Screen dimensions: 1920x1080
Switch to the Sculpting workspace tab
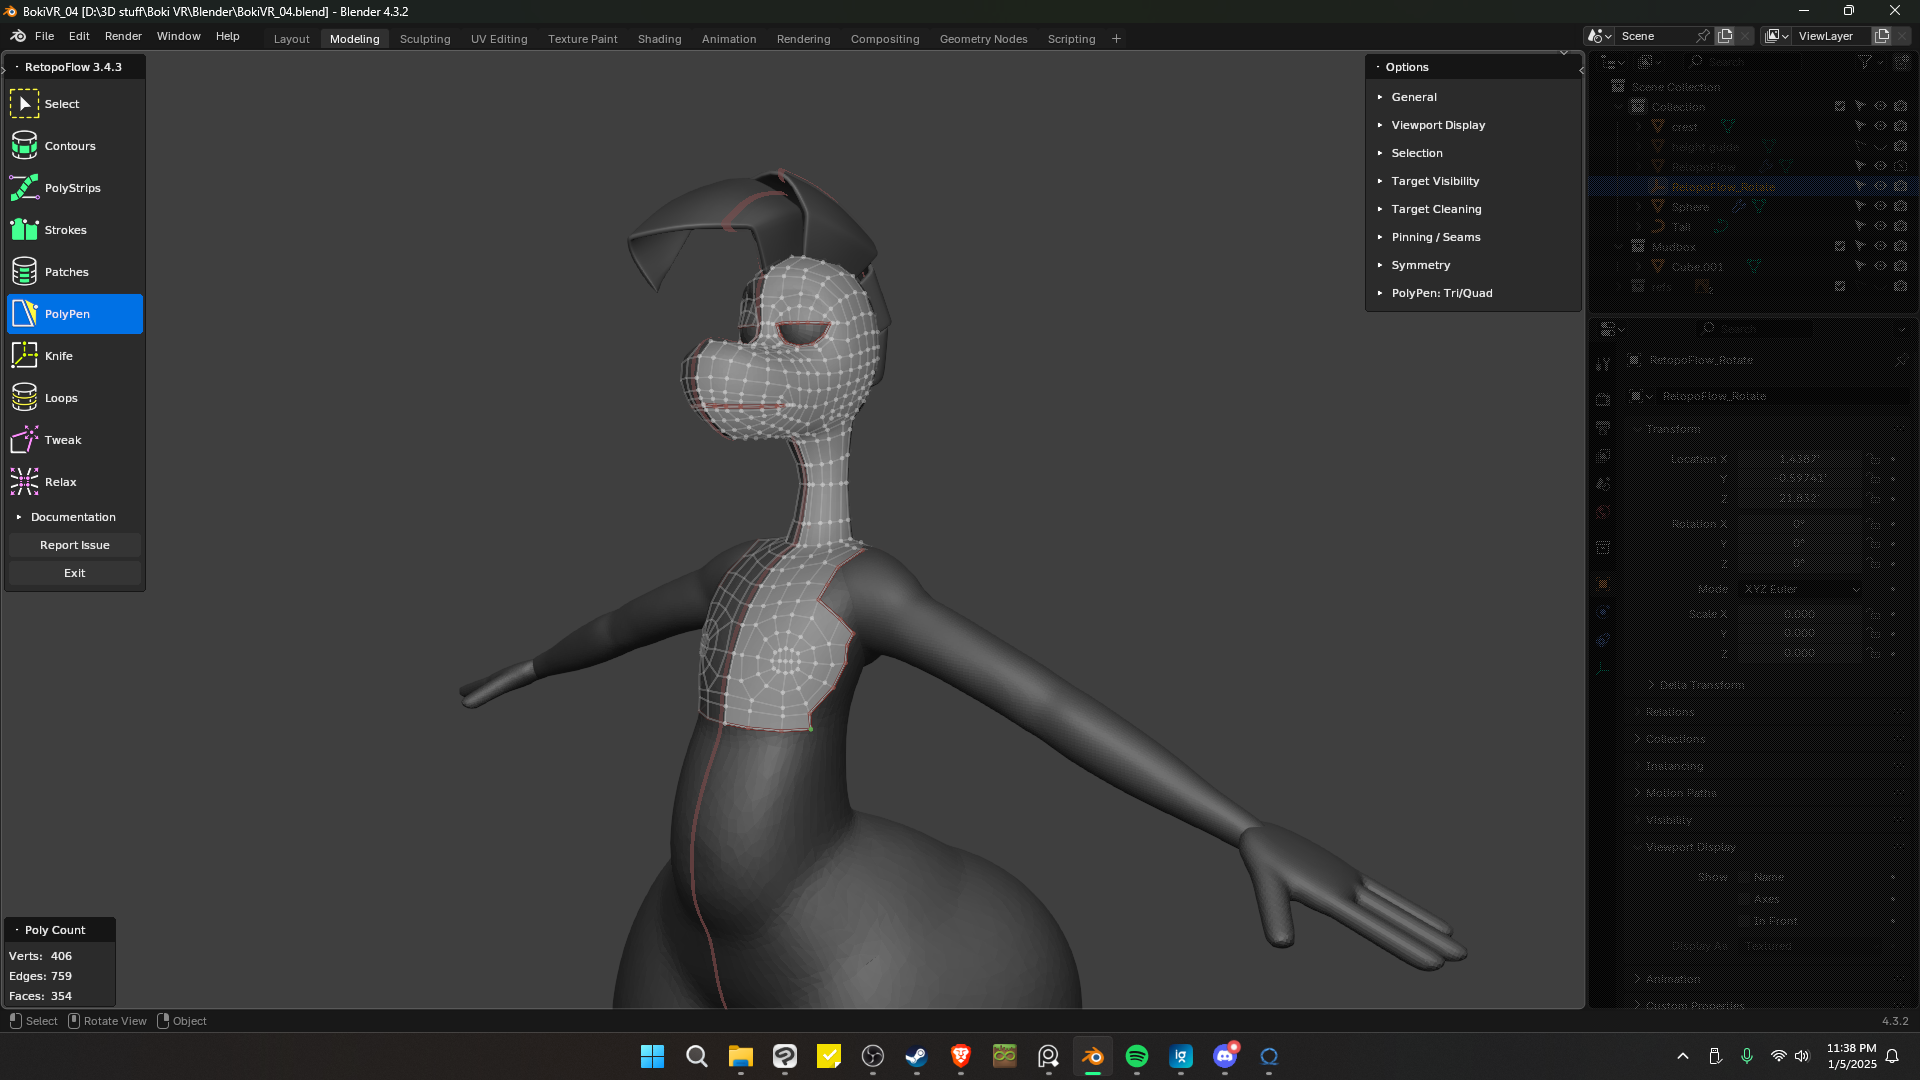[425, 39]
